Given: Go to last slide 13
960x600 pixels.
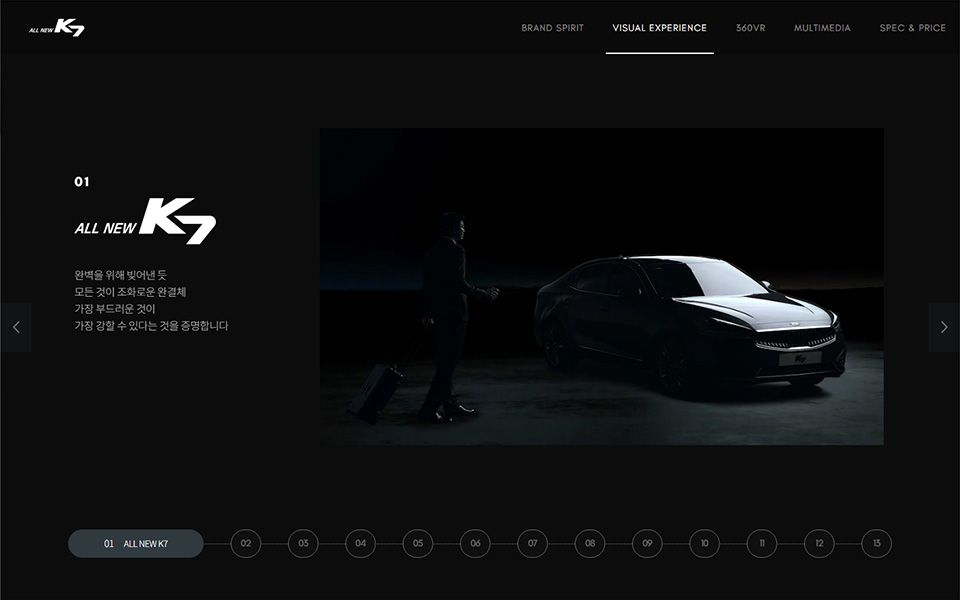Looking at the screenshot, I should pyautogui.click(x=876, y=544).
